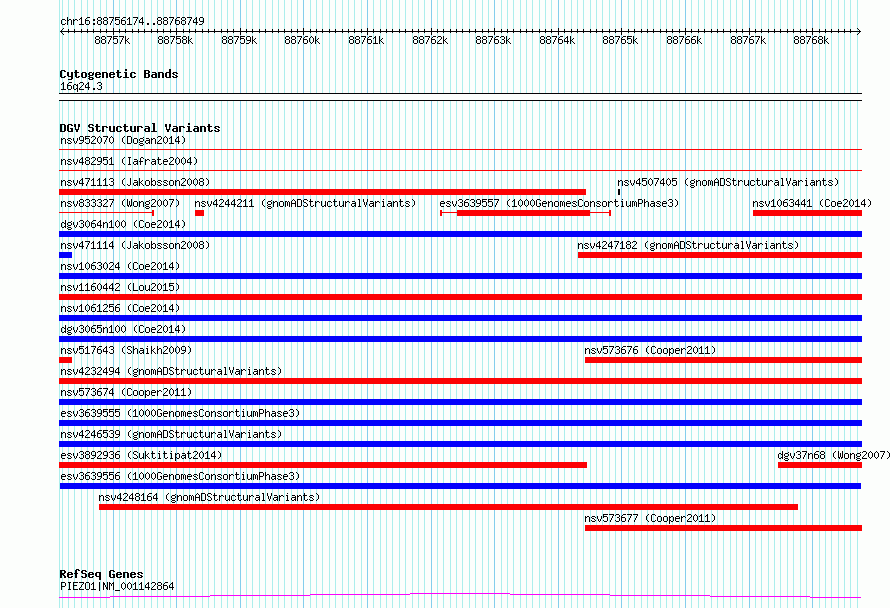Select the small red nsv517643 bar
Viewport: 890px width, 608px height.
65,360
